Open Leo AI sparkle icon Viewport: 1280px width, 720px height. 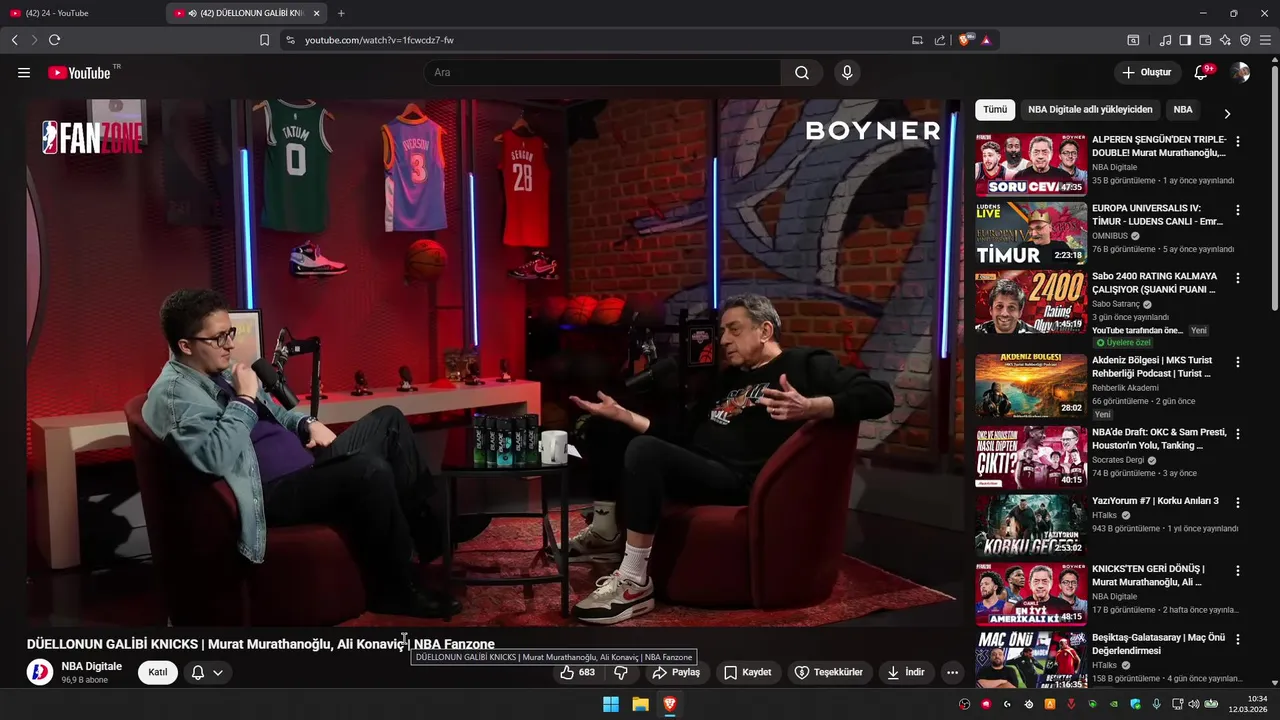tap(1225, 40)
